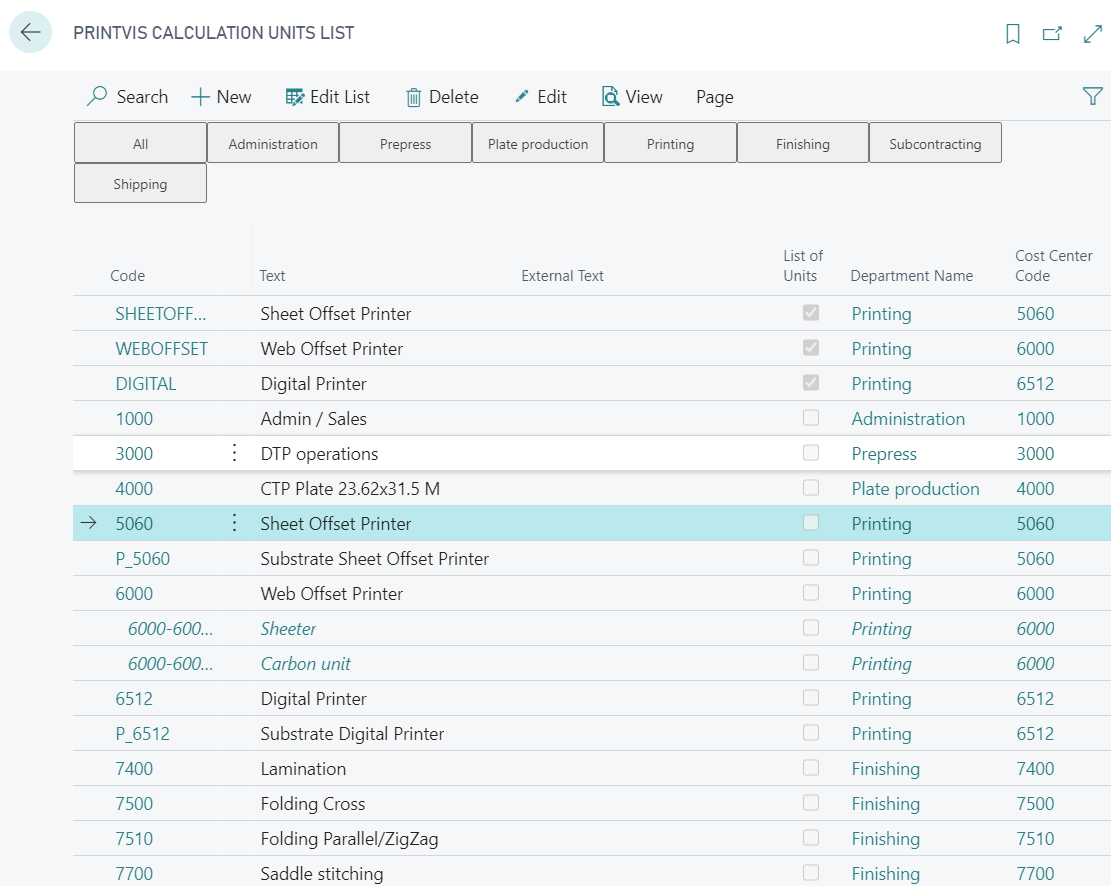
Task: Toggle List of Units for WEBOFFSET row
Action: pyautogui.click(x=811, y=347)
